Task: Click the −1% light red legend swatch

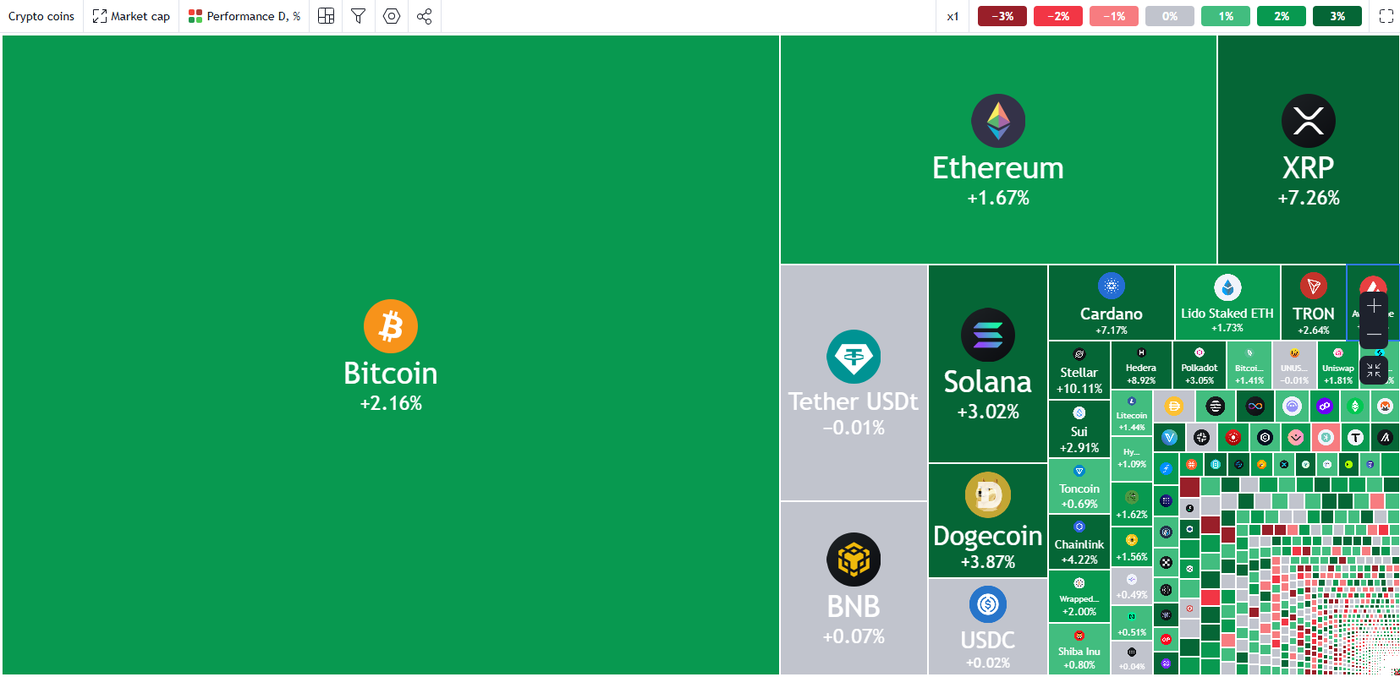Action: pyautogui.click(x=1114, y=16)
